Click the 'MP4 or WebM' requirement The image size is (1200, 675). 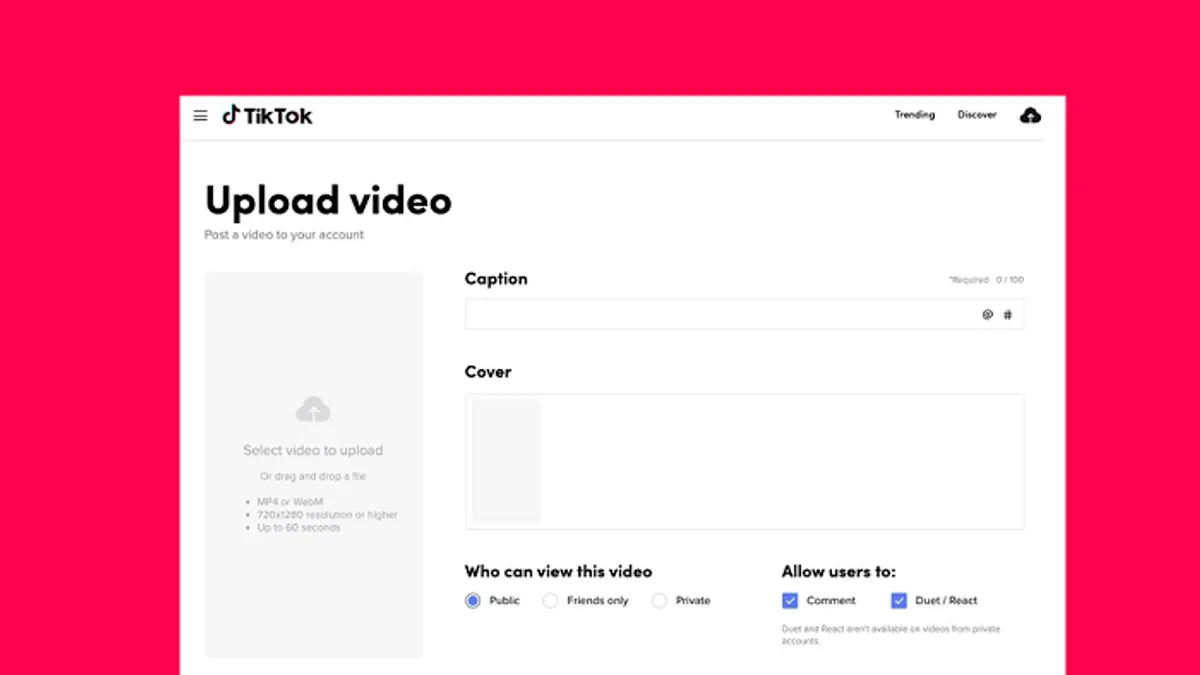[x=290, y=502]
